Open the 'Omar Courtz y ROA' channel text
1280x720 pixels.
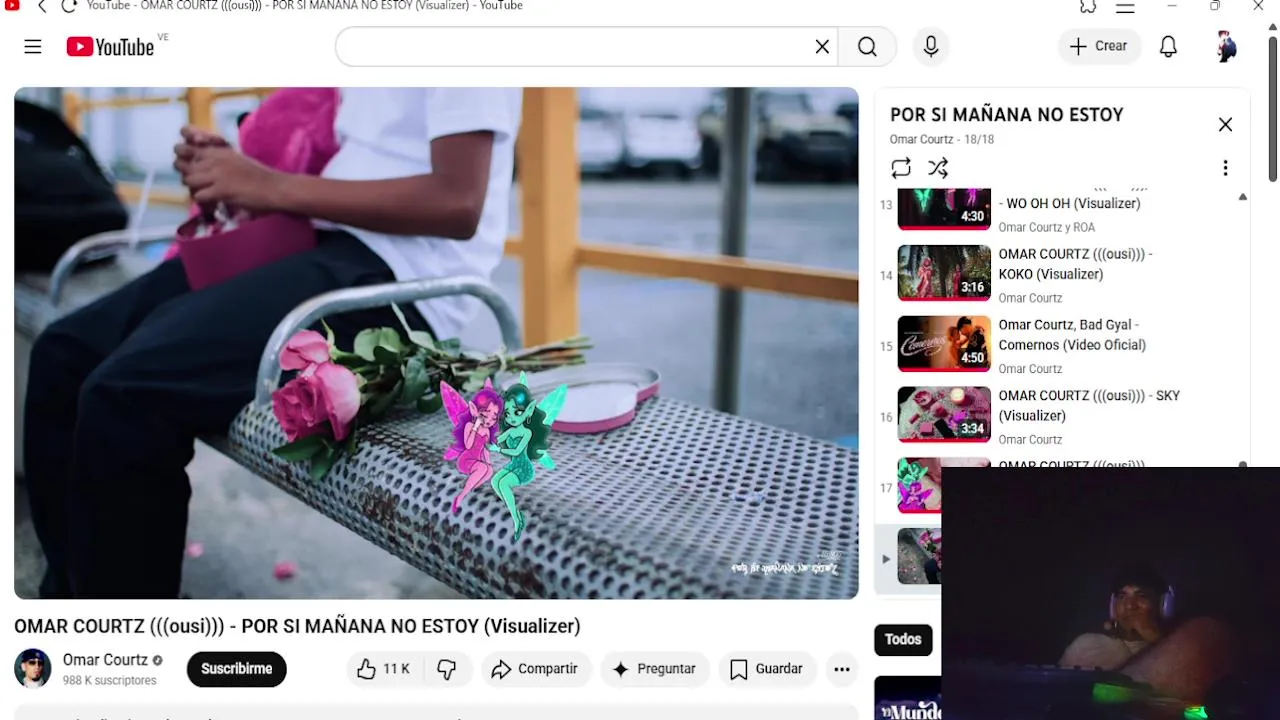point(1047,227)
